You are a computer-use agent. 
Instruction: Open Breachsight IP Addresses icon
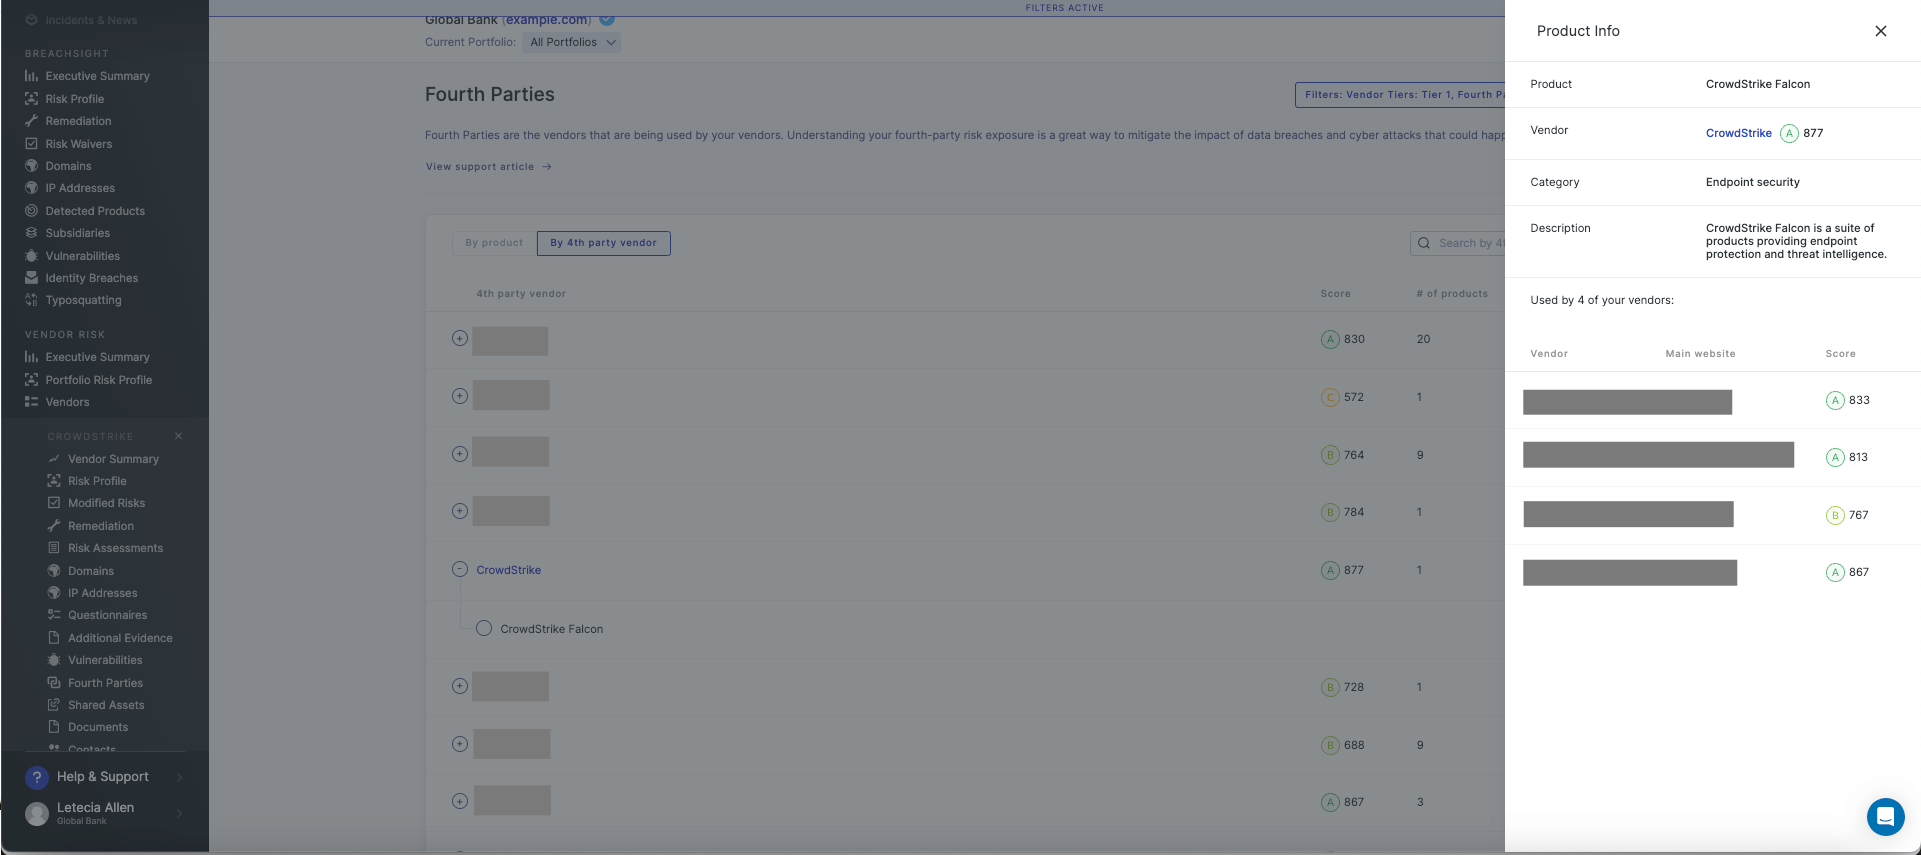31,188
